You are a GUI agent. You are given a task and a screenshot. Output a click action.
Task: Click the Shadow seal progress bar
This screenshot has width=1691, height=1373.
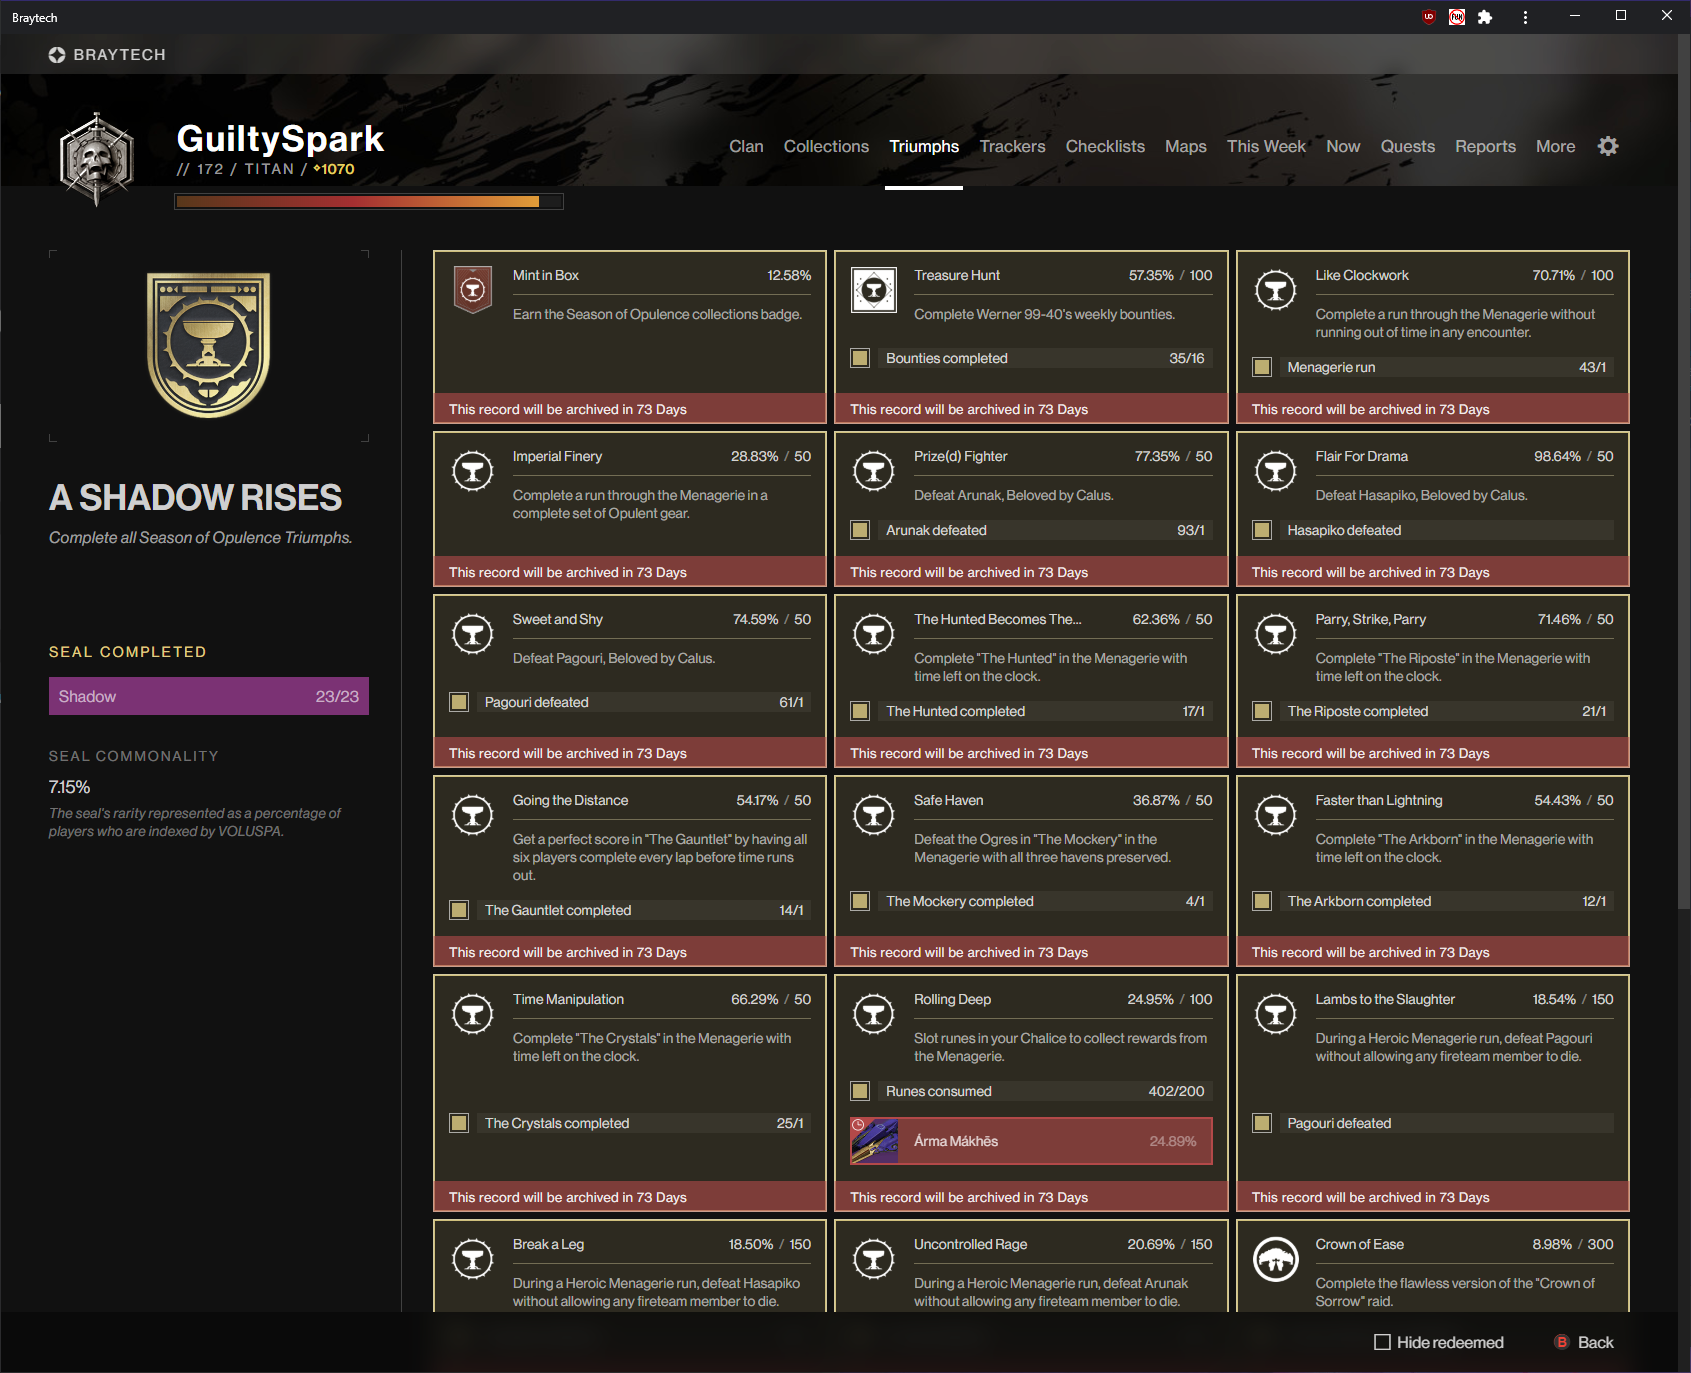[x=209, y=696]
